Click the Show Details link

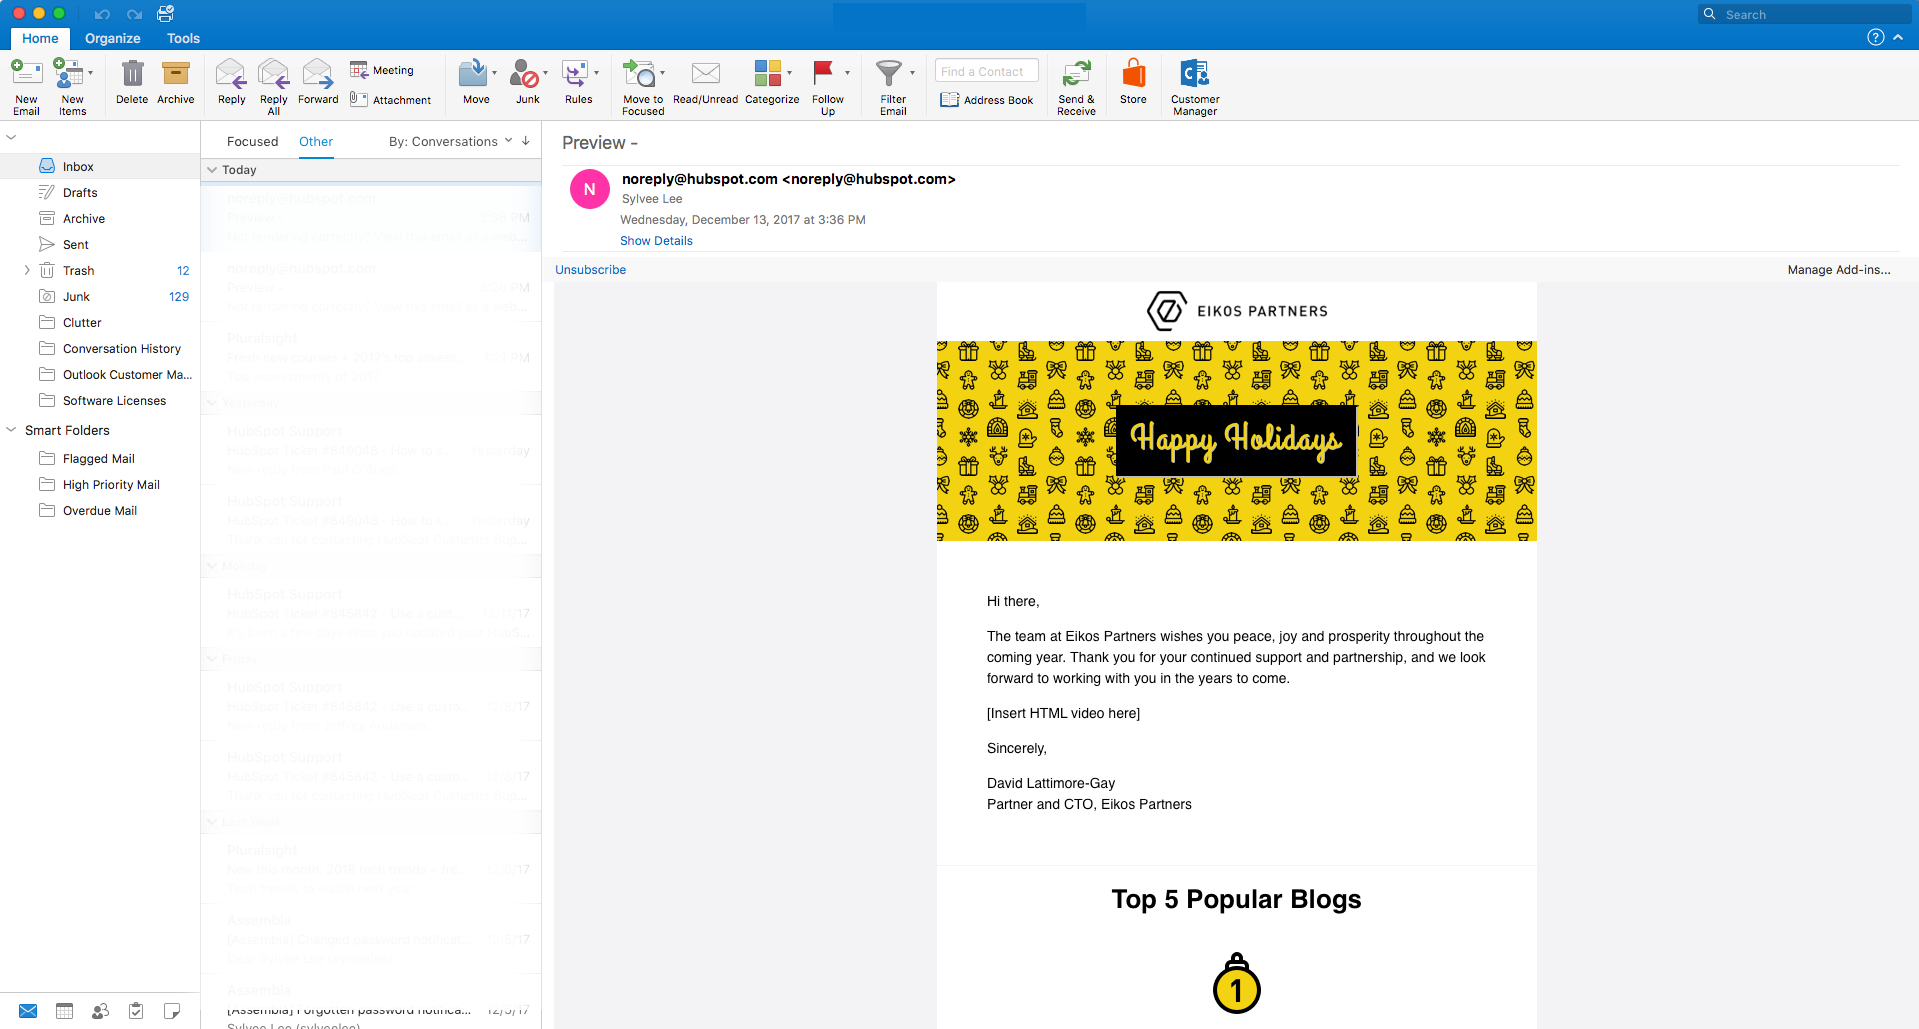point(656,241)
